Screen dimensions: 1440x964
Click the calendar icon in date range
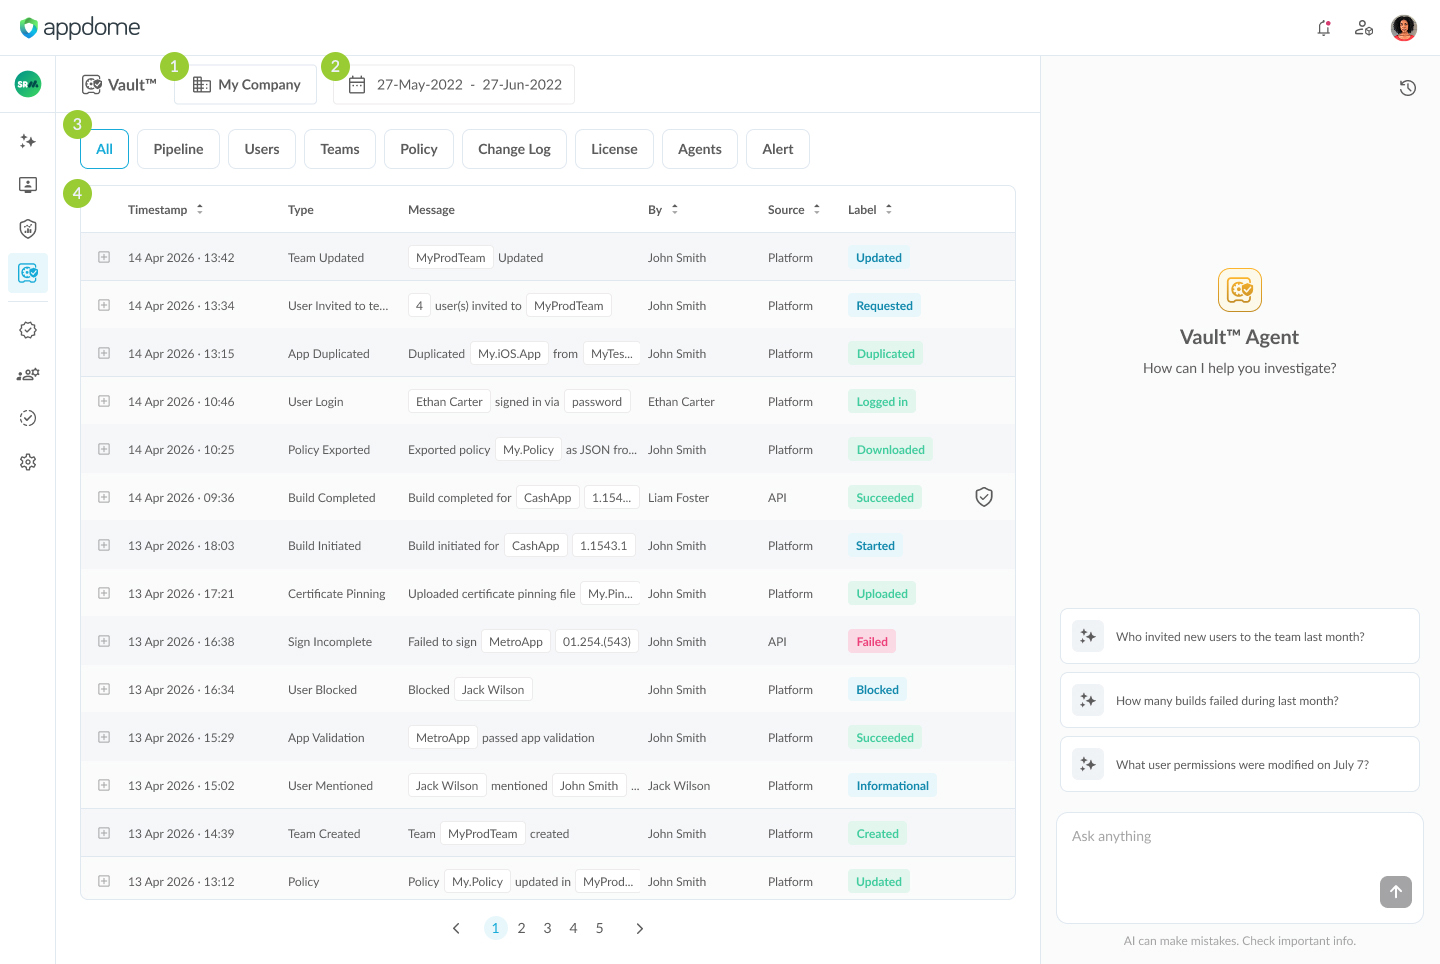pyautogui.click(x=357, y=85)
